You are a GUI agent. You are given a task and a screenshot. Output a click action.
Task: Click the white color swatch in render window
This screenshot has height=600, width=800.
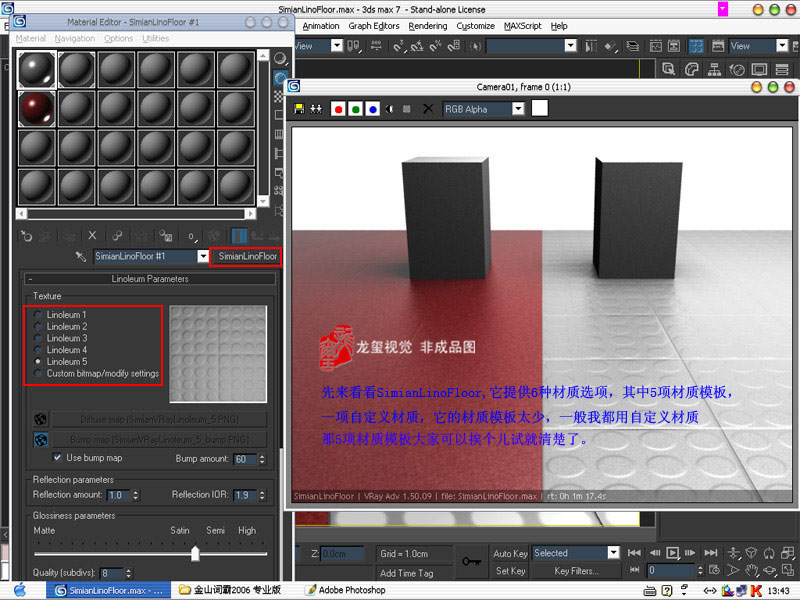coord(540,108)
